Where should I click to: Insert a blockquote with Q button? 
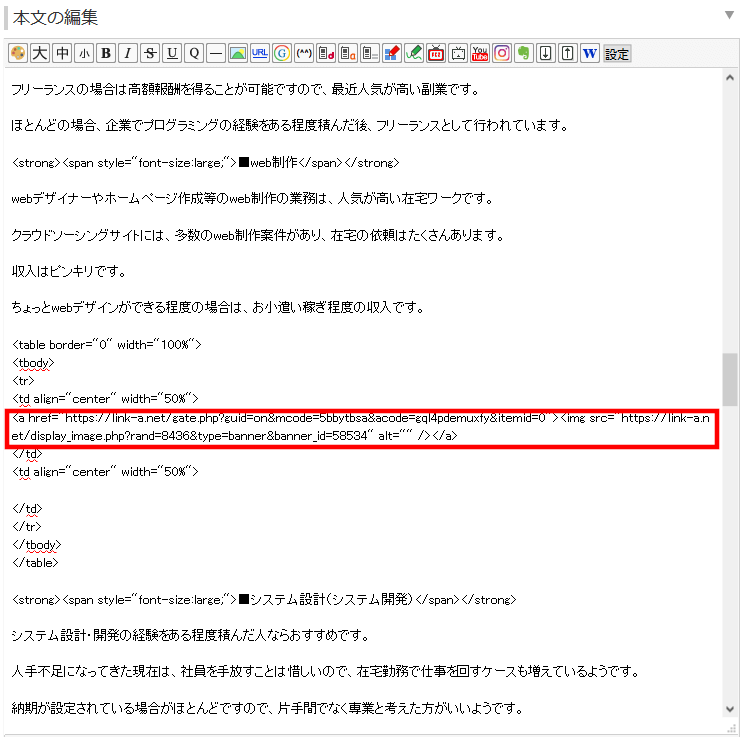coord(194,53)
